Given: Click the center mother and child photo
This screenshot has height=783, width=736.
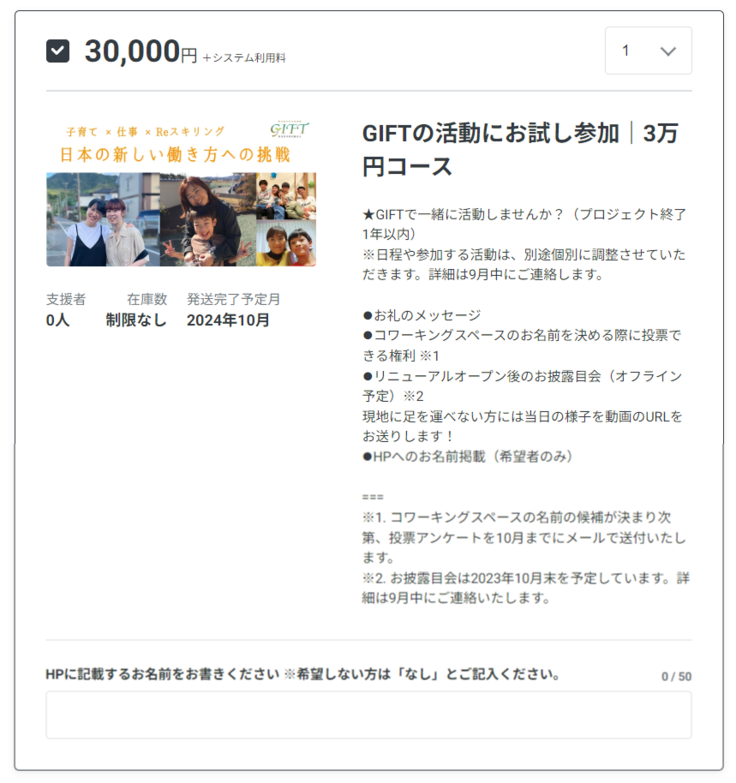Looking at the screenshot, I should pyautogui.click(x=208, y=219).
